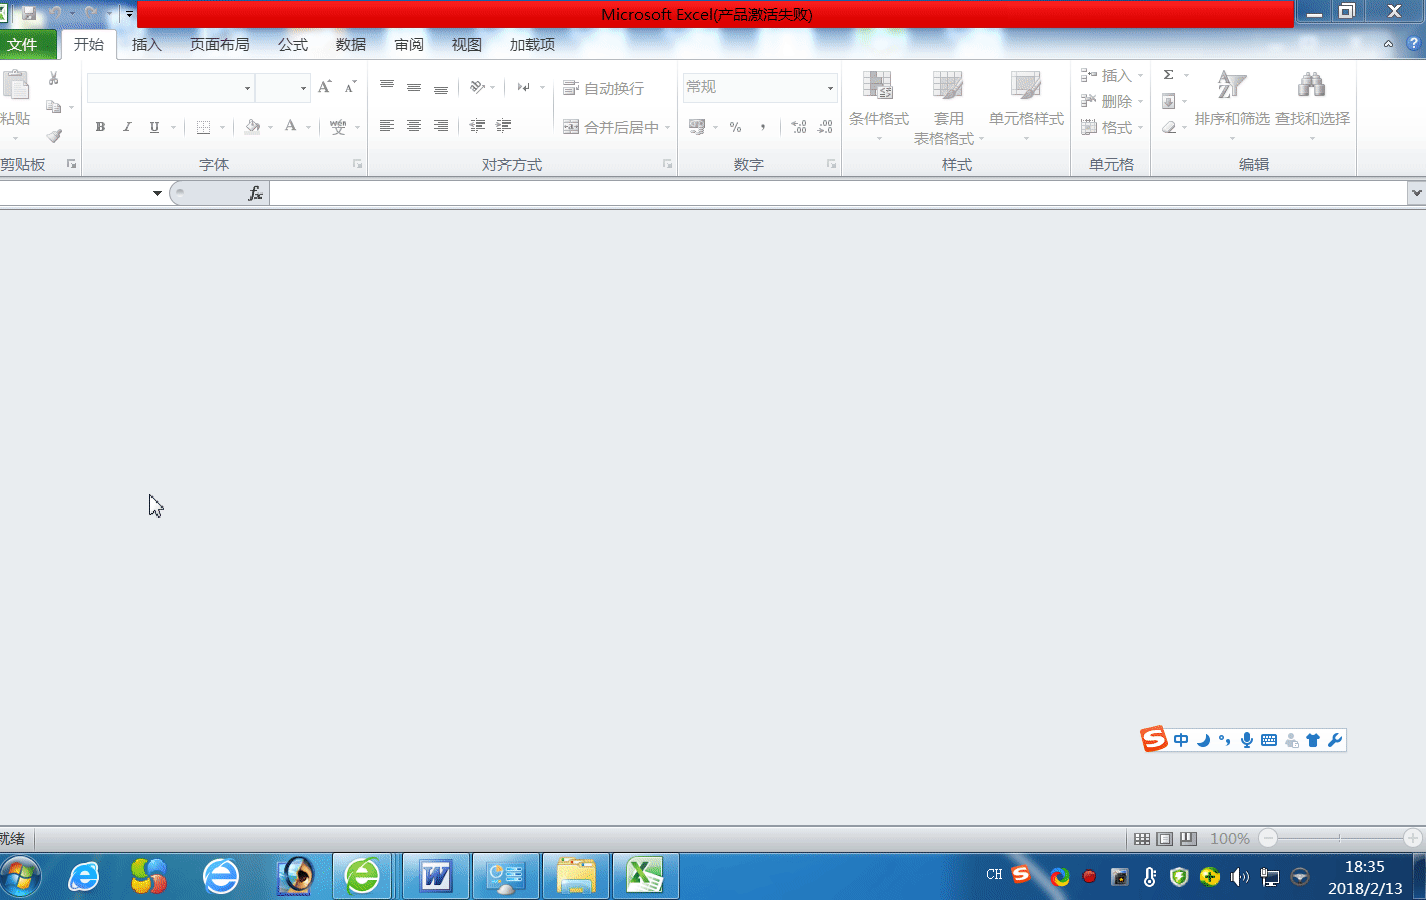Screen dimensions: 1426x900
Task: Decrease decimal places icon
Action: click(825, 127)
